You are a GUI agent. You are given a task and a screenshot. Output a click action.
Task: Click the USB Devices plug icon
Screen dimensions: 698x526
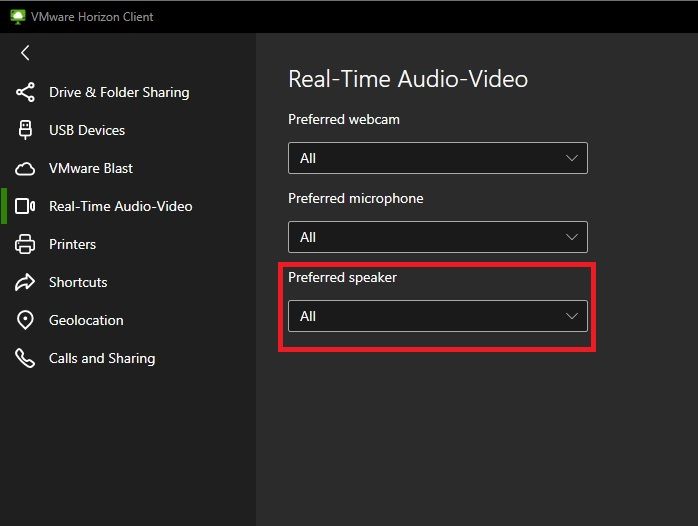point(25,130)
